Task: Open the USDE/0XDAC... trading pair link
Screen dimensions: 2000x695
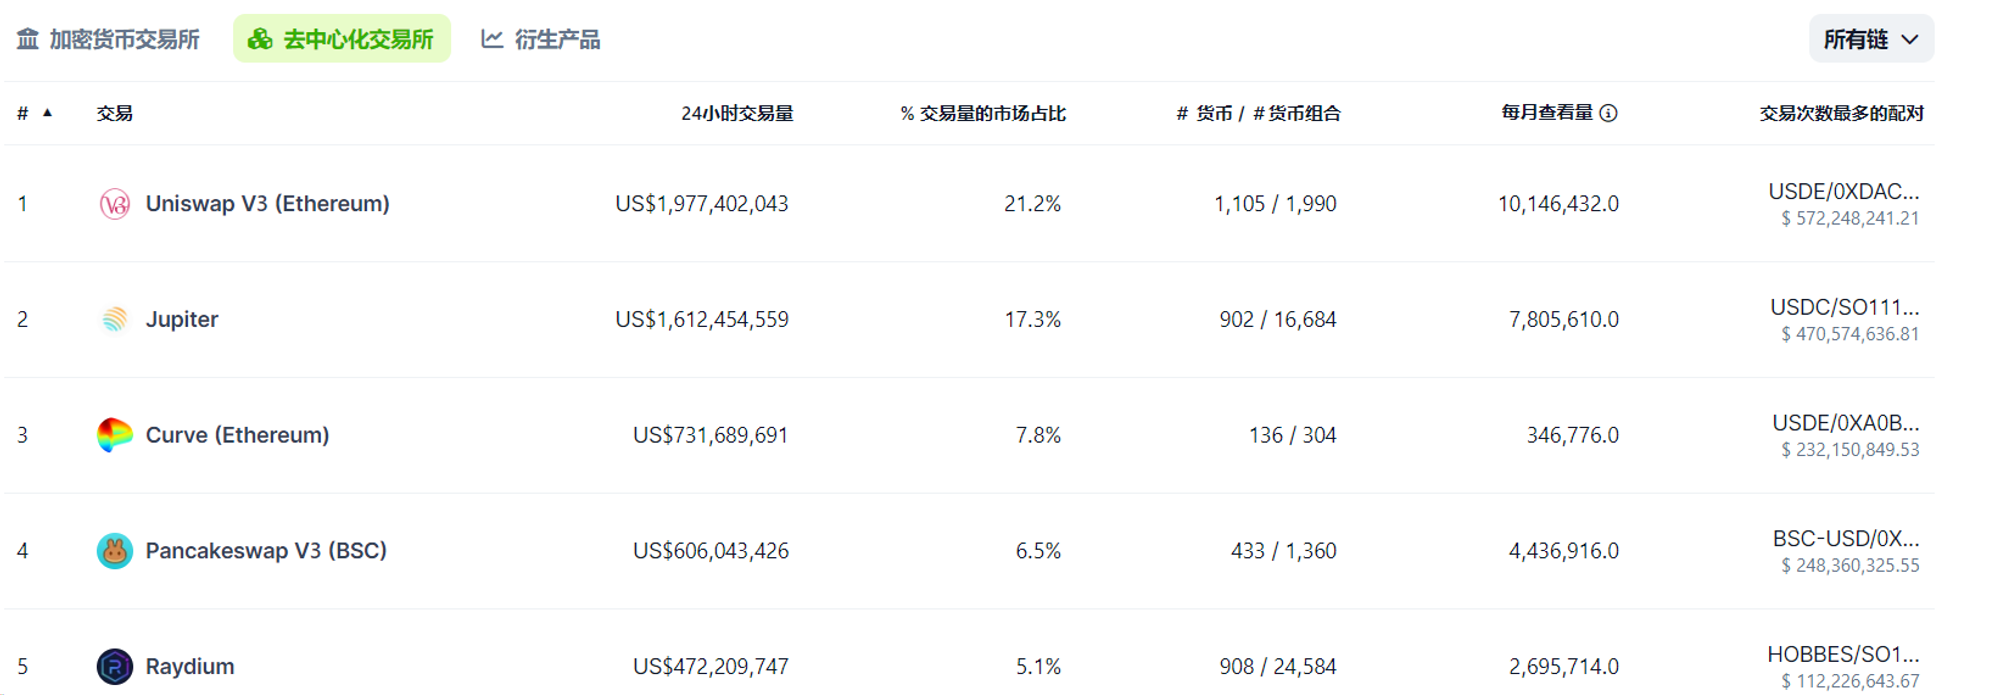Action: [1843, 192]
